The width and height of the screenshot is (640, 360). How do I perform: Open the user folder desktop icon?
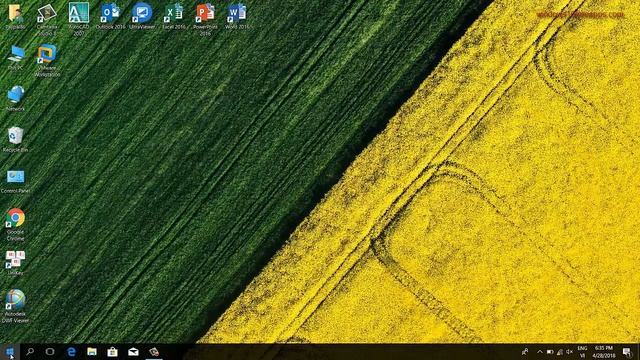[15, 16]
